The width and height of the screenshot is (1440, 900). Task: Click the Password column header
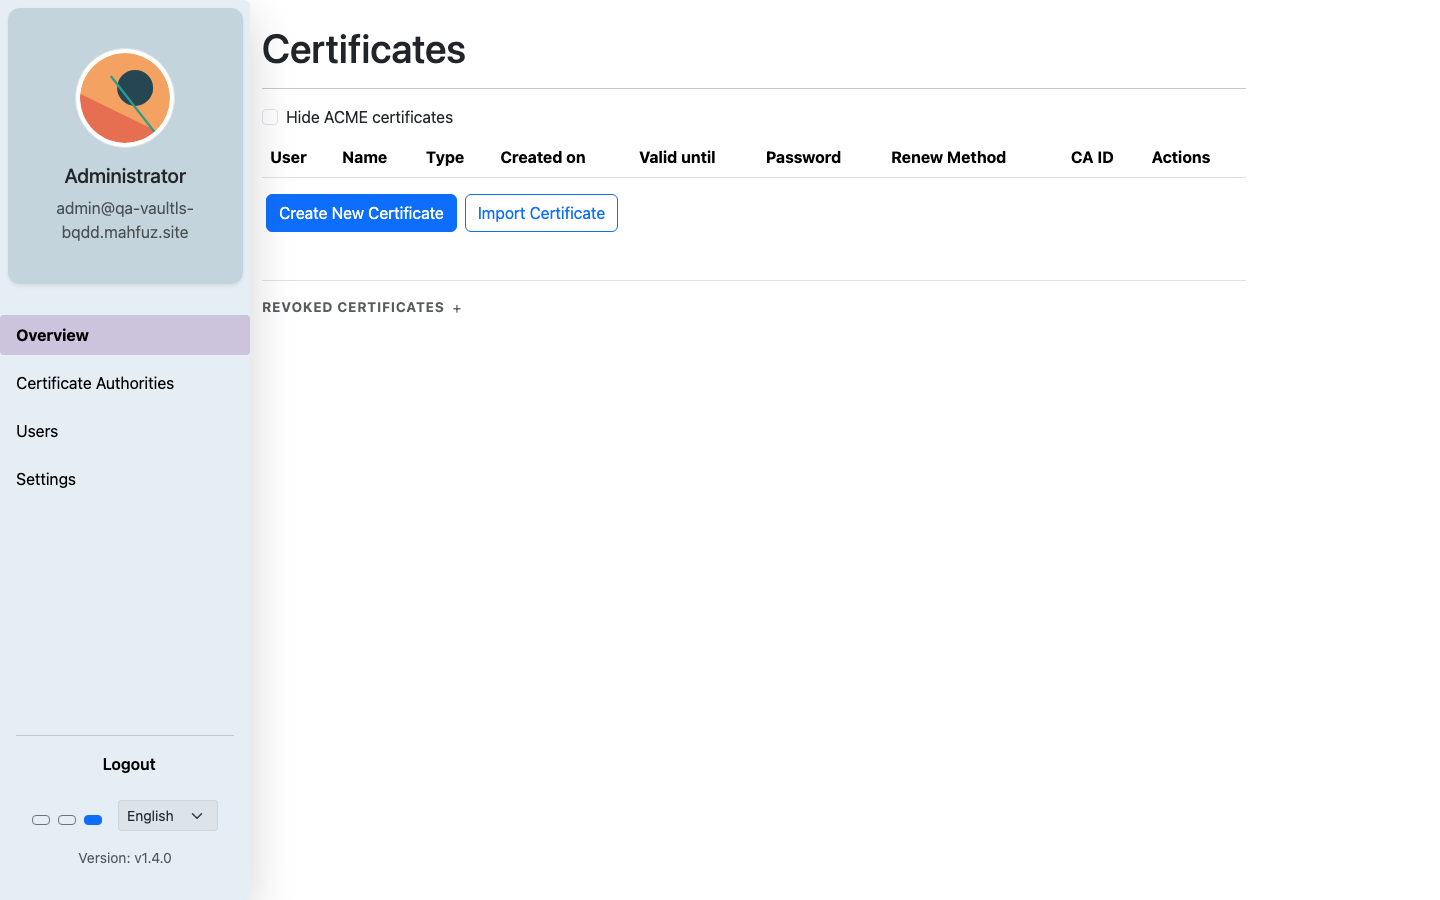point(803,157)
